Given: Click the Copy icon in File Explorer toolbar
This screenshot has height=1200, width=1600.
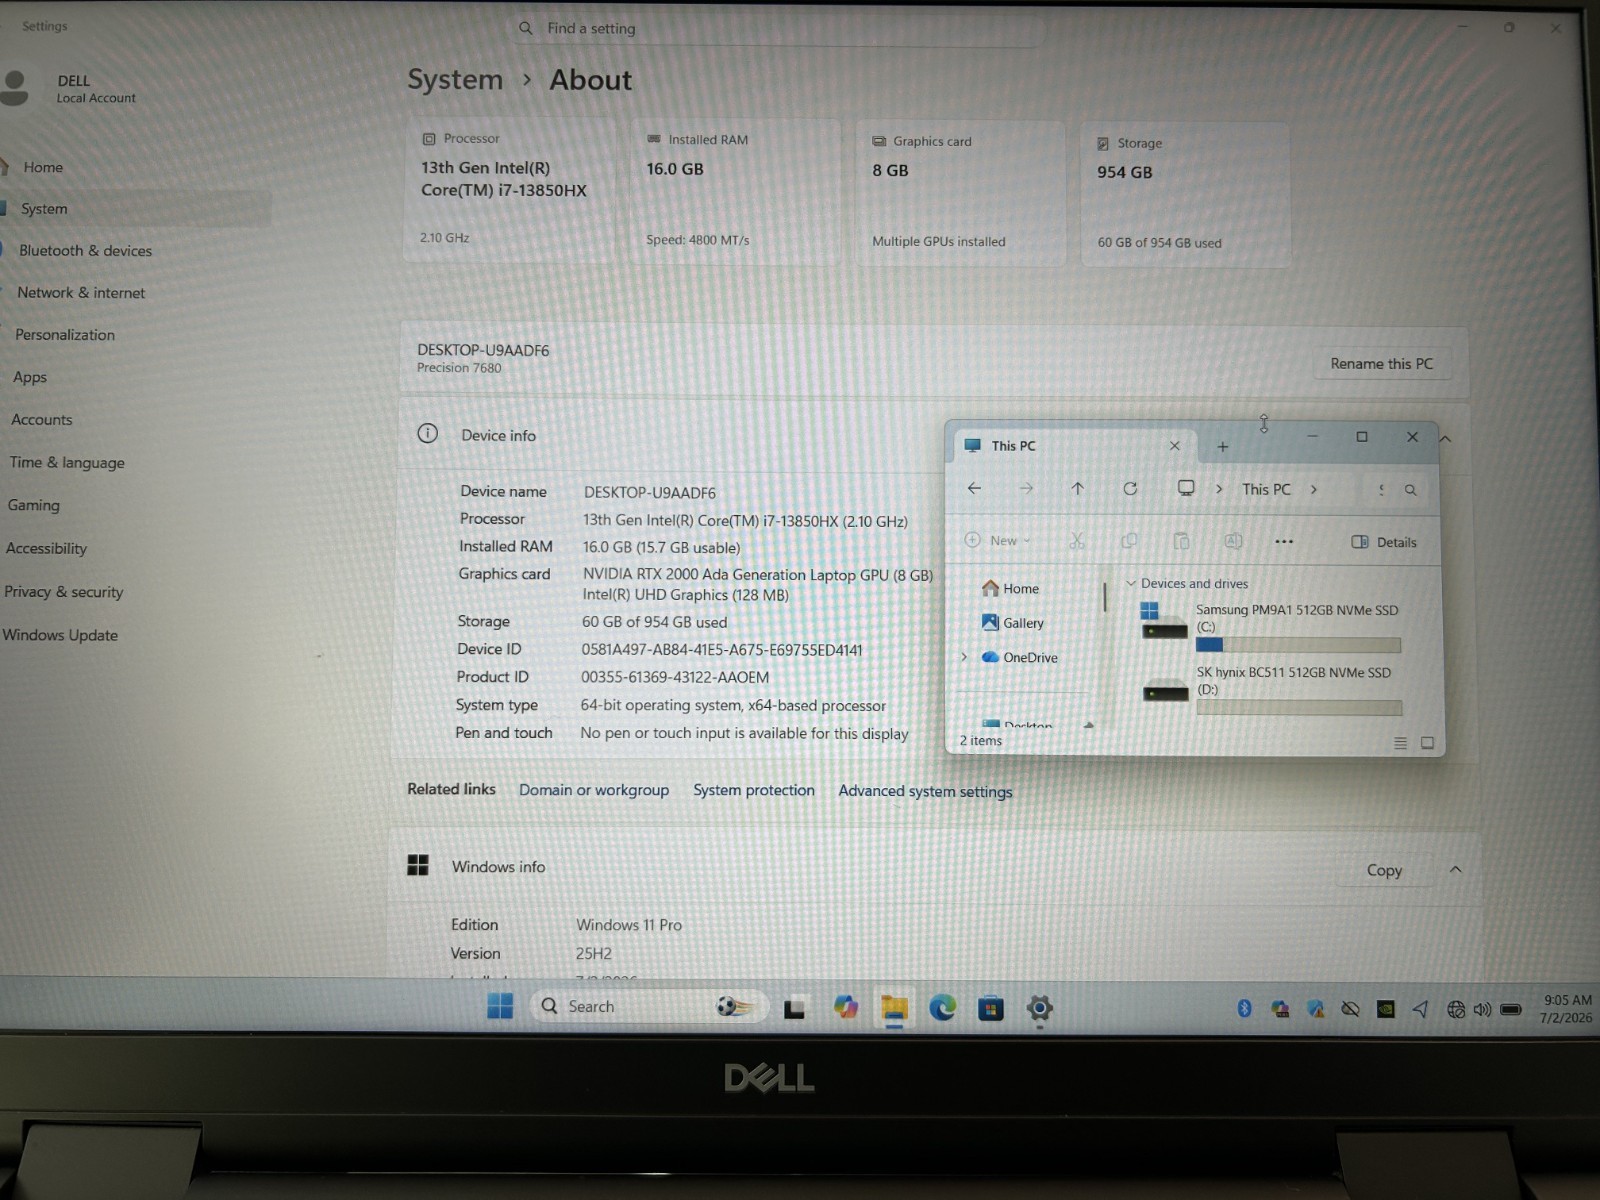Looking at the screenshot, I should click(1129, 541).
